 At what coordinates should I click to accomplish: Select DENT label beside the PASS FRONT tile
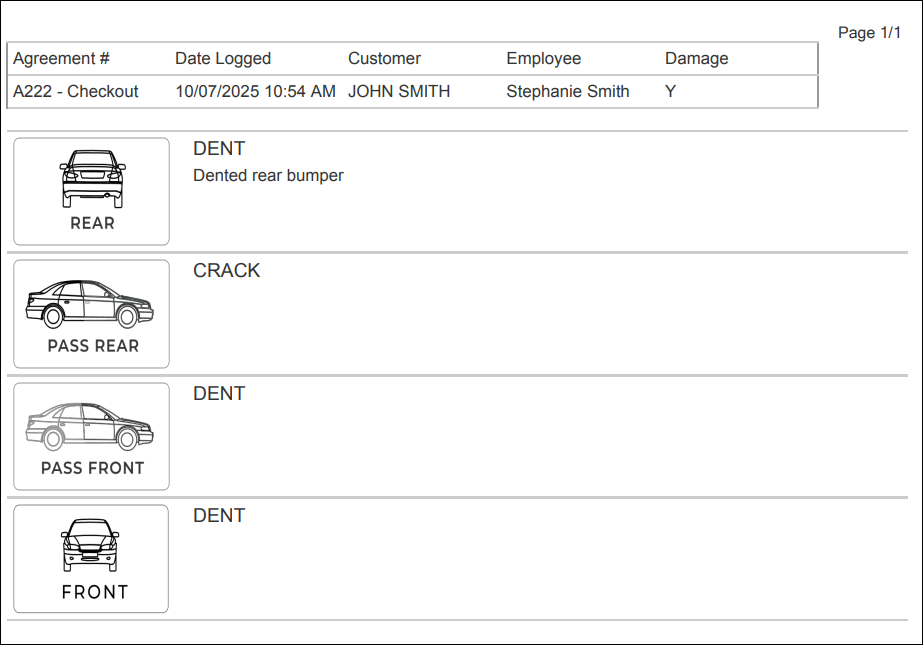tap(219, 394)
